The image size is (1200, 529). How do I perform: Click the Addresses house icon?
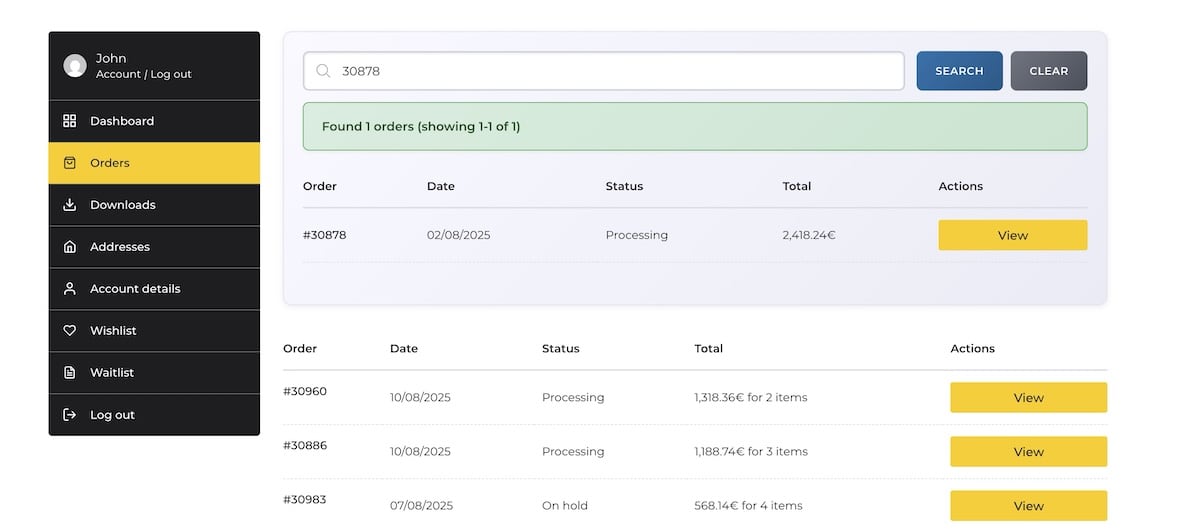tap(70, 247)
